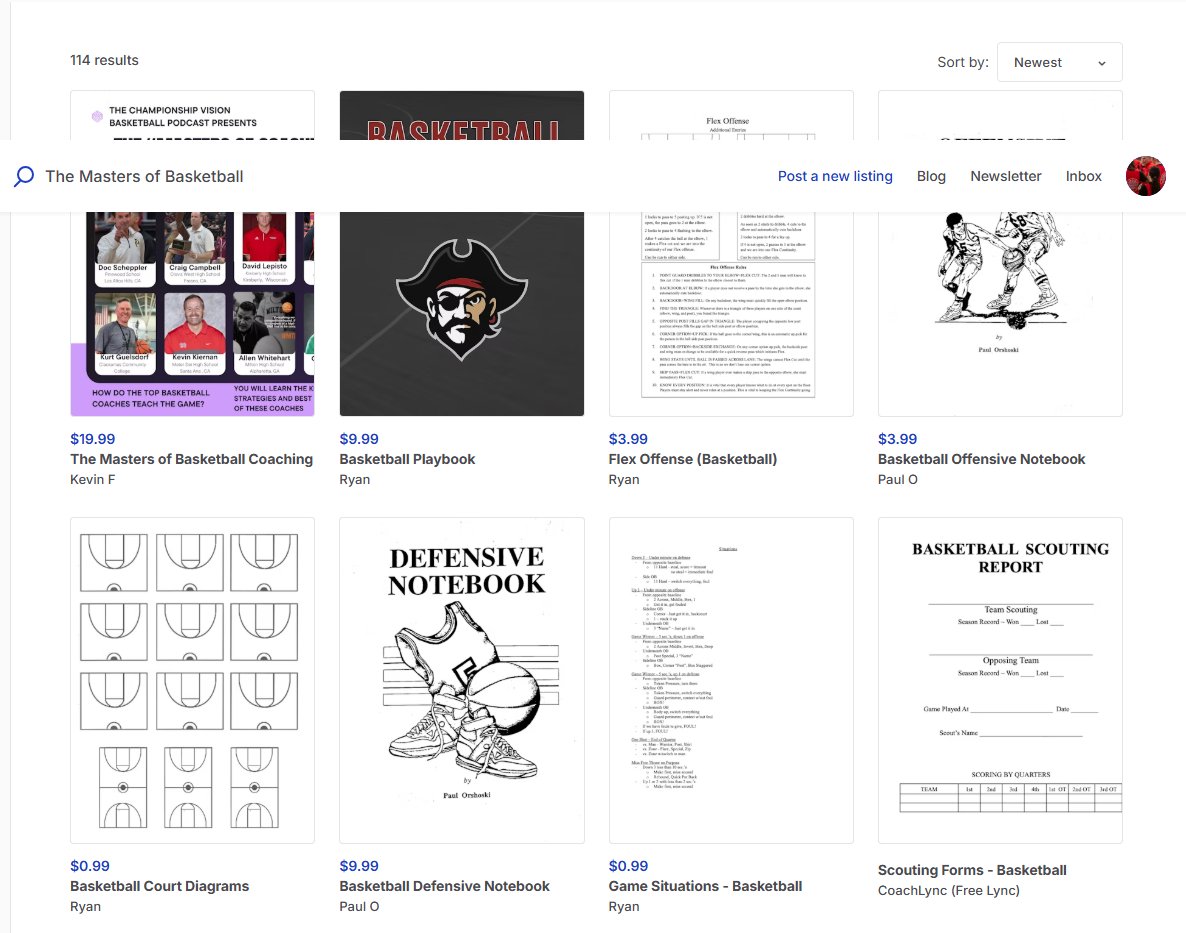
Task: Click Basketball Defensive Notebook title
Action: (445, 886)
